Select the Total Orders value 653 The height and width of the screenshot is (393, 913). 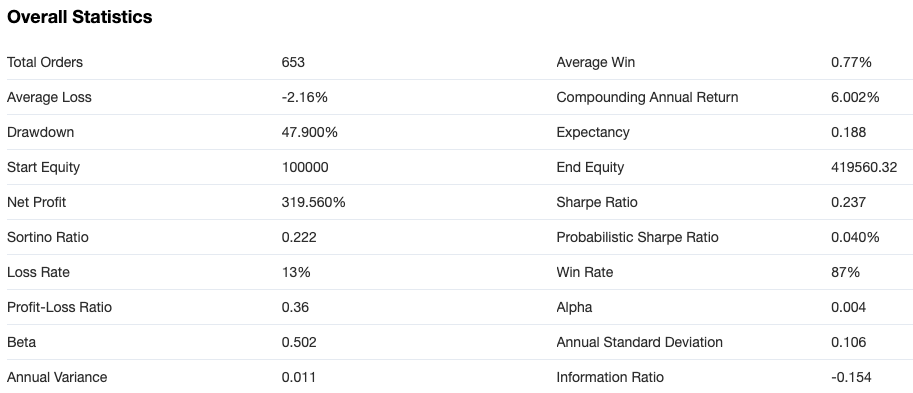[x=293, y=62]
